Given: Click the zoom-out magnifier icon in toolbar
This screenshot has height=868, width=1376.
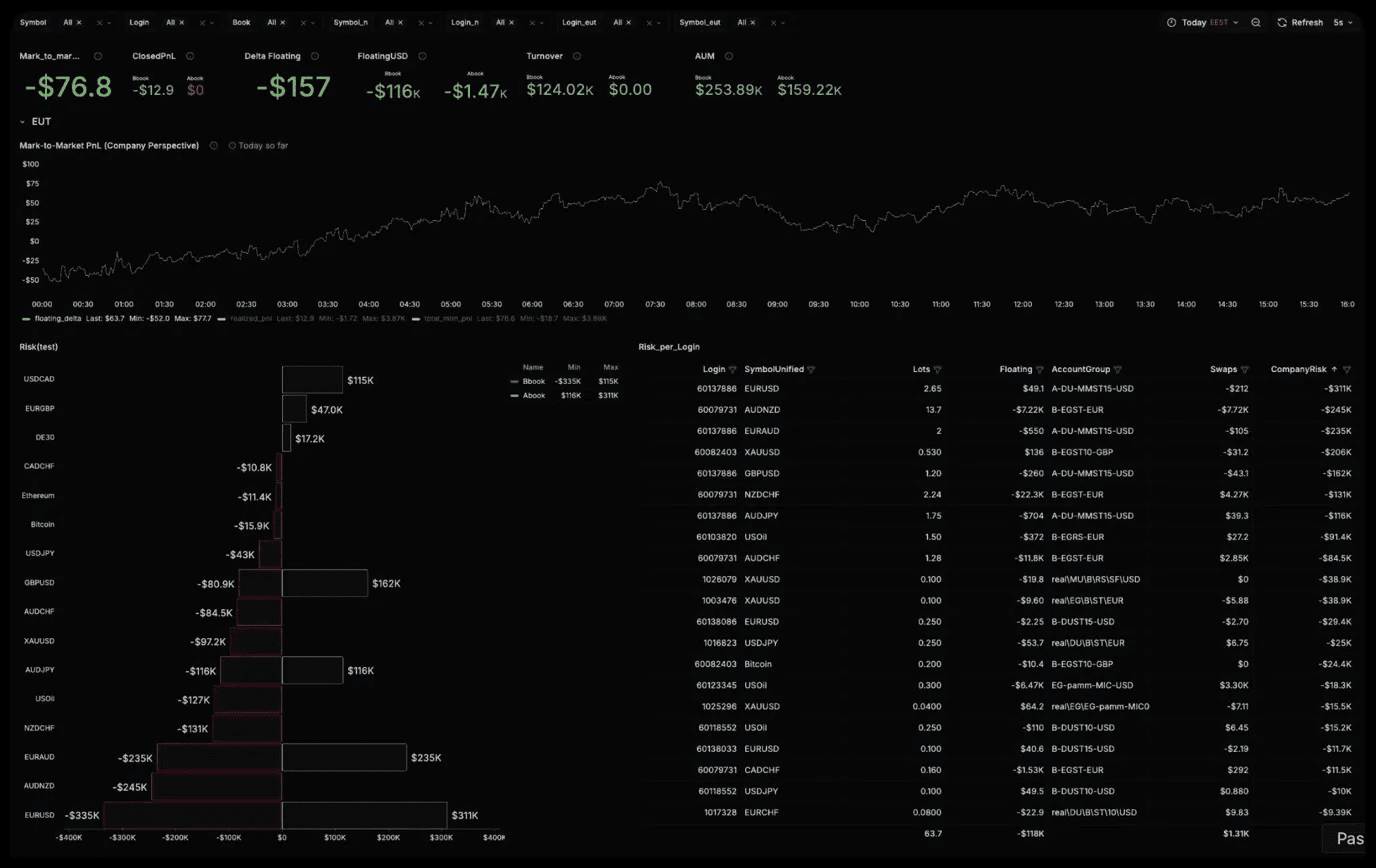Looking at the screenshot, I should click(1256, 22).
